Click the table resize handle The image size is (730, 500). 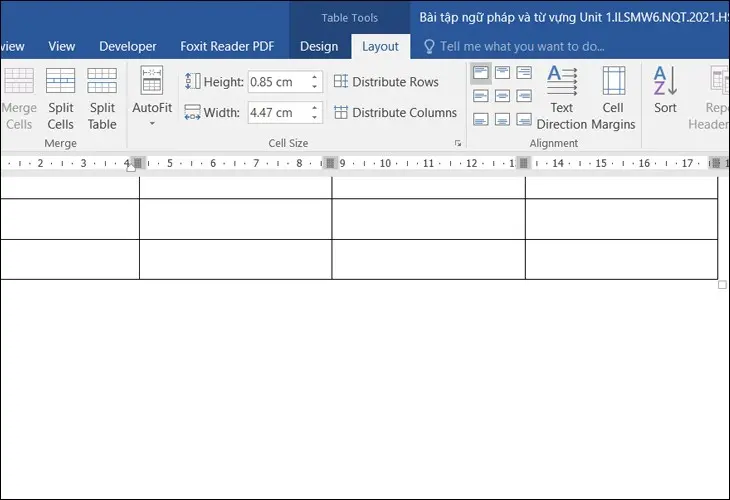pos(722,285)
